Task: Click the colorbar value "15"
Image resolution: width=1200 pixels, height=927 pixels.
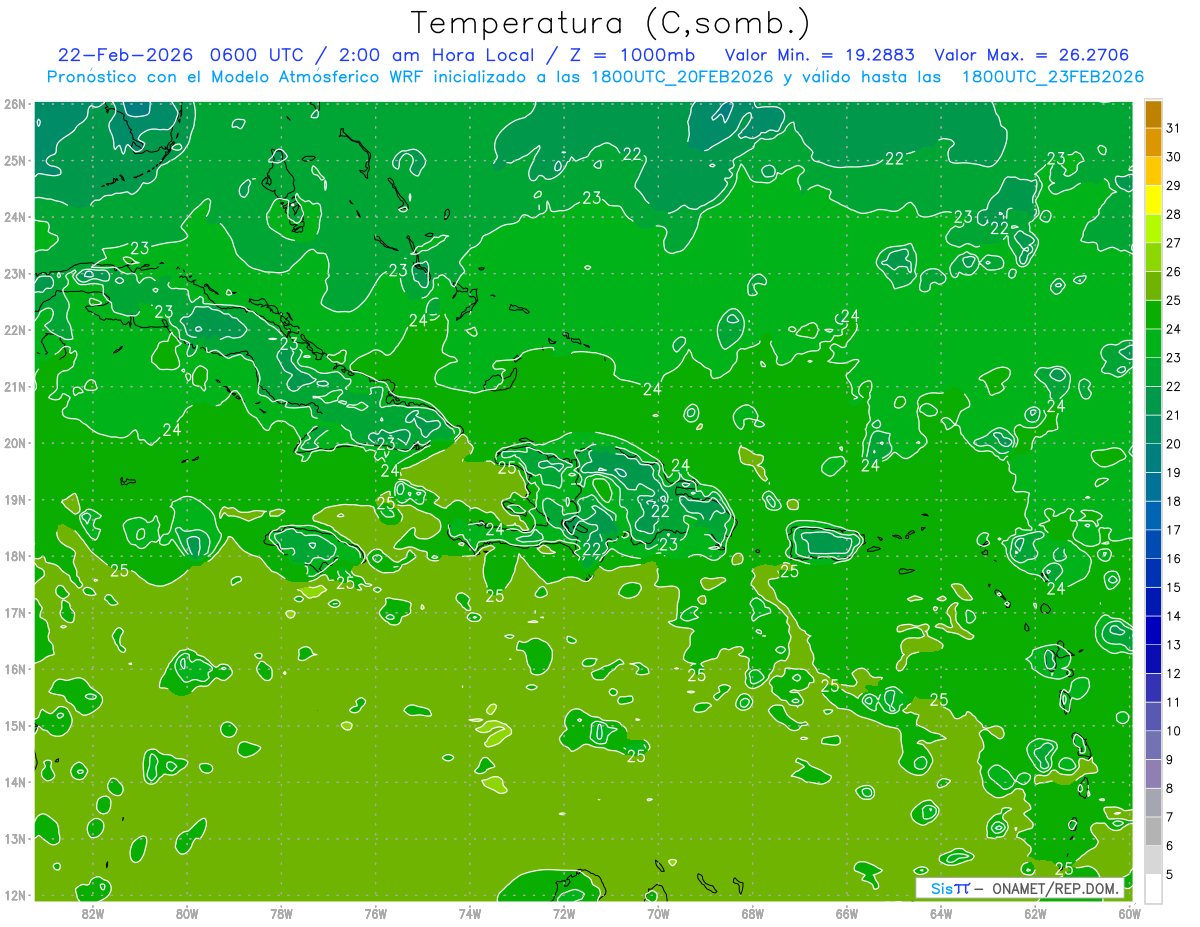Action: (1174, 587)
